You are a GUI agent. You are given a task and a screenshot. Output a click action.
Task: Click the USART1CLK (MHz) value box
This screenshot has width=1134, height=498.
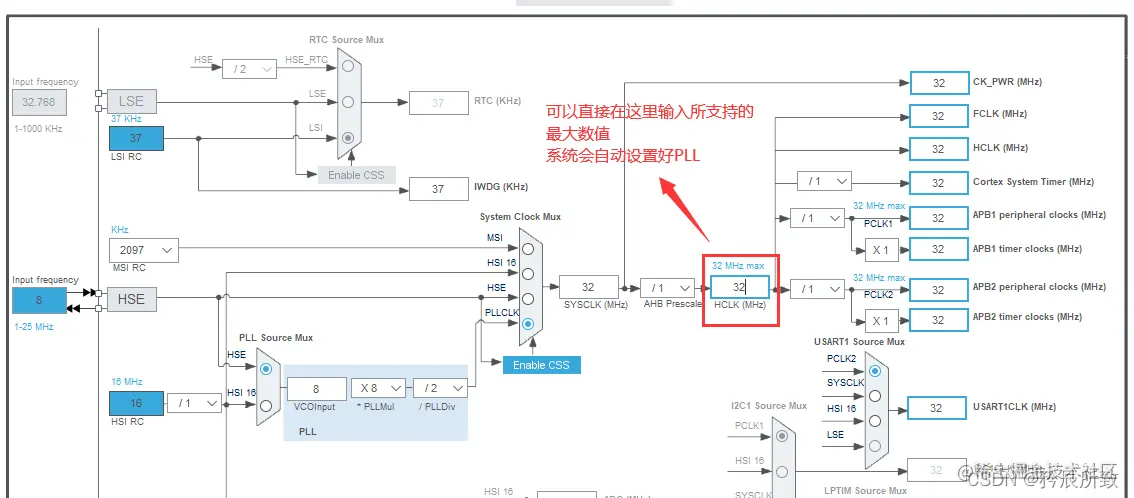click(937, 408)
